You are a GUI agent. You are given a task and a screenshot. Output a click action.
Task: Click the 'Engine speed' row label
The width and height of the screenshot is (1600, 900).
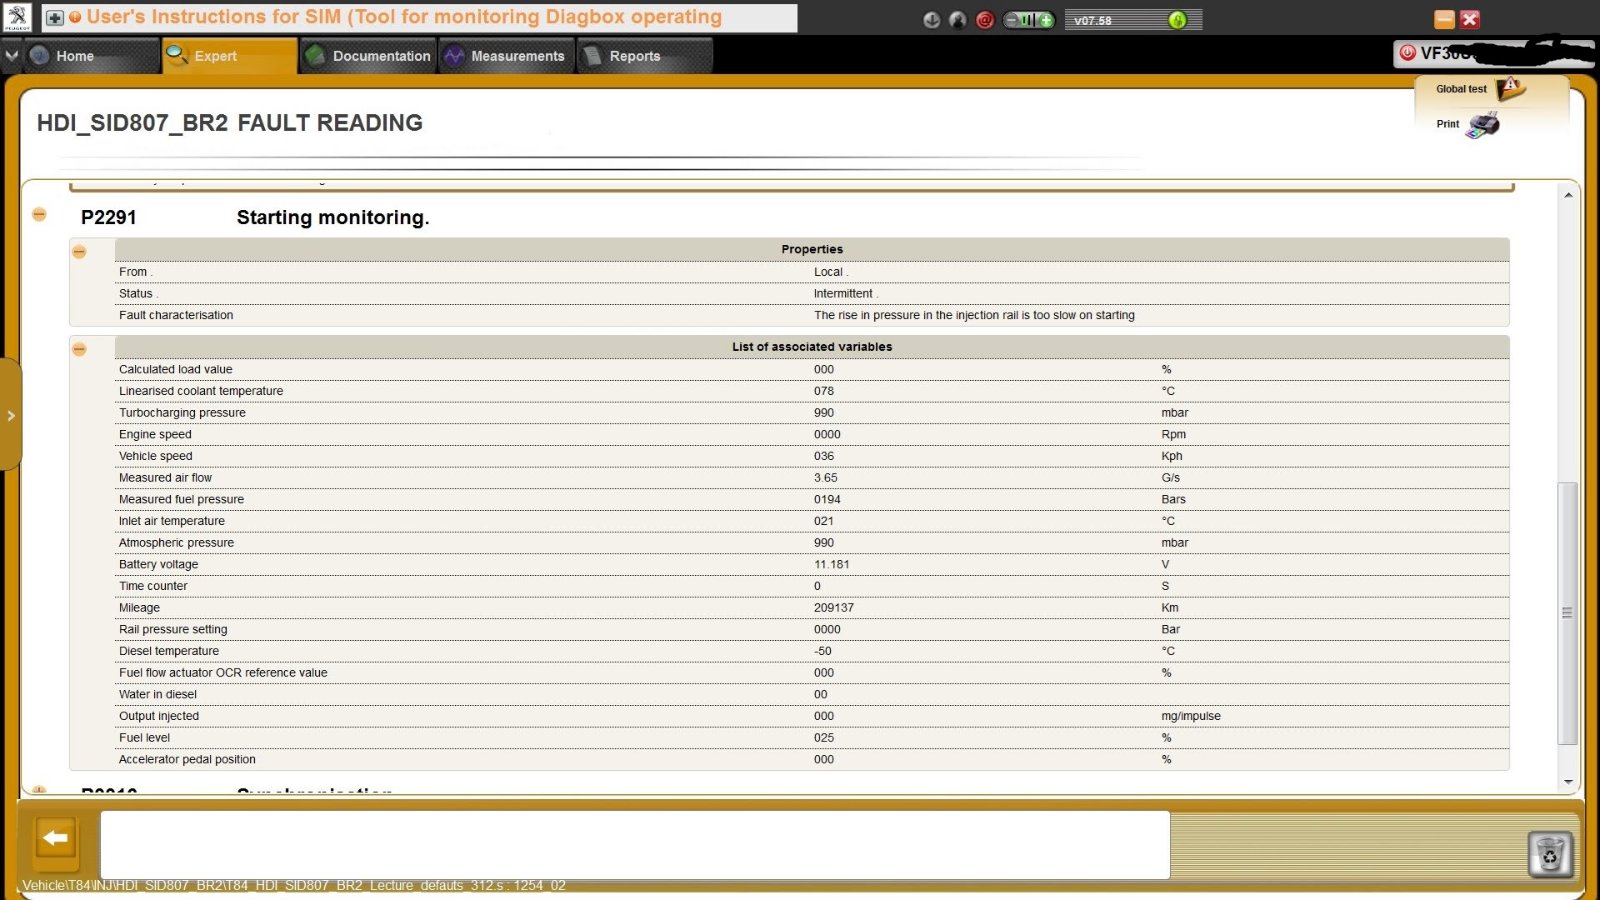(155, 434)
